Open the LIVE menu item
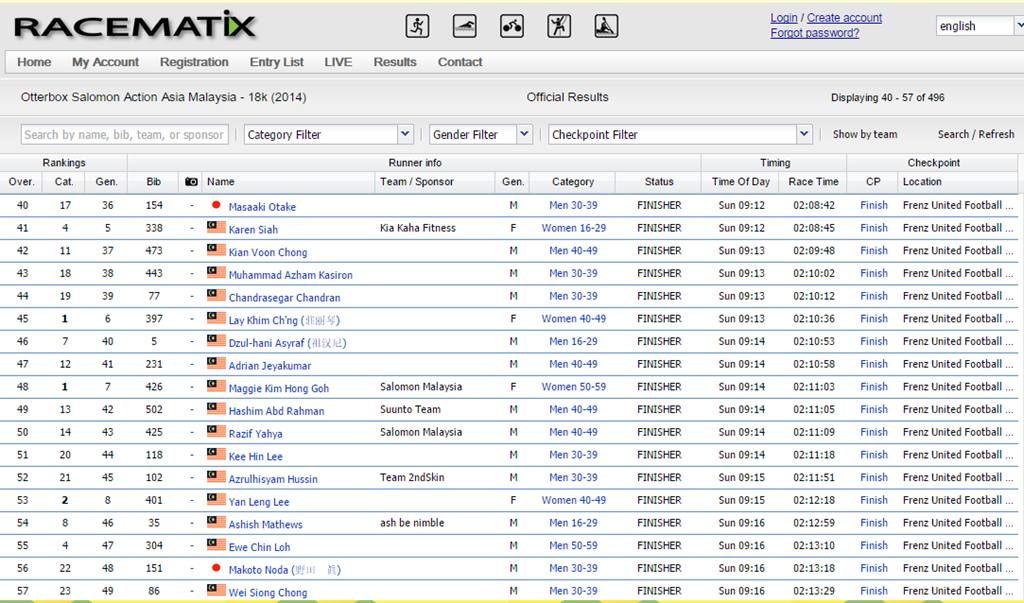 click(338, 62)
